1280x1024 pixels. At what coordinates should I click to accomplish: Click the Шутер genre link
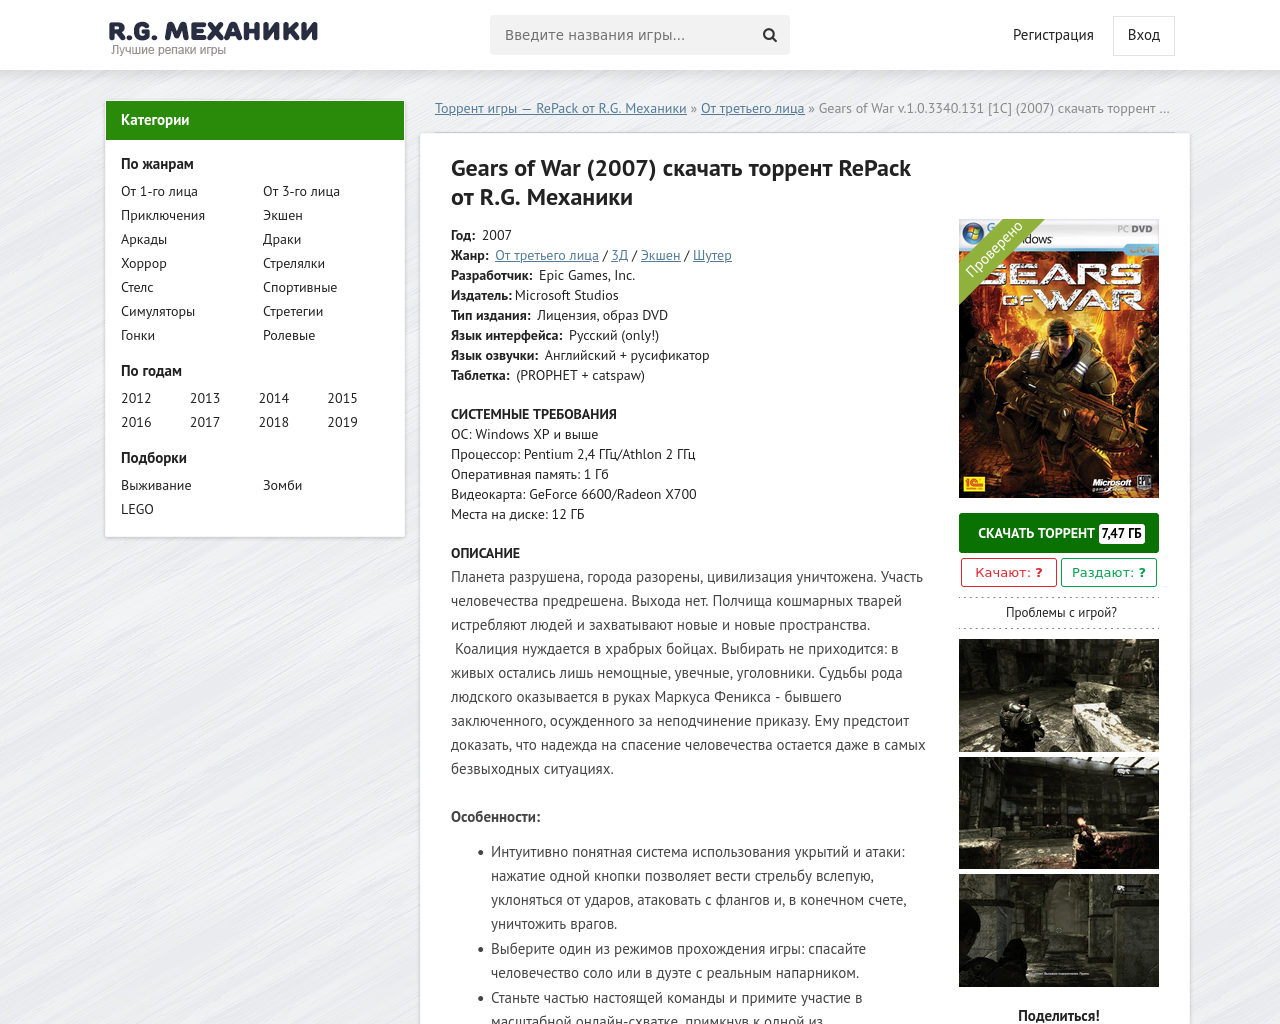(x=712, y=255)
